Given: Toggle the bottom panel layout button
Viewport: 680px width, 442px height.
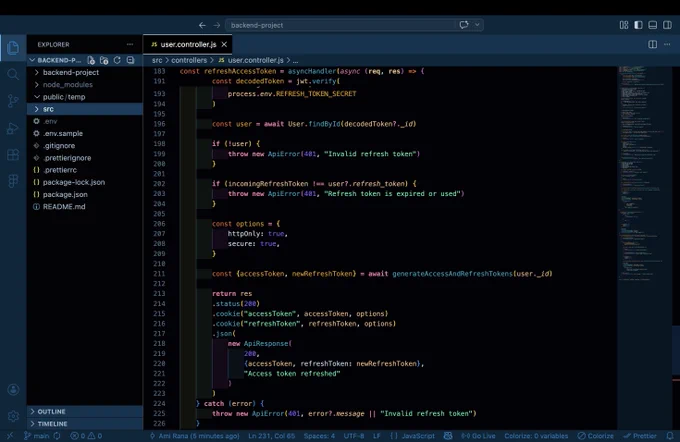Looking at the screenshot, I should [653, 25].
